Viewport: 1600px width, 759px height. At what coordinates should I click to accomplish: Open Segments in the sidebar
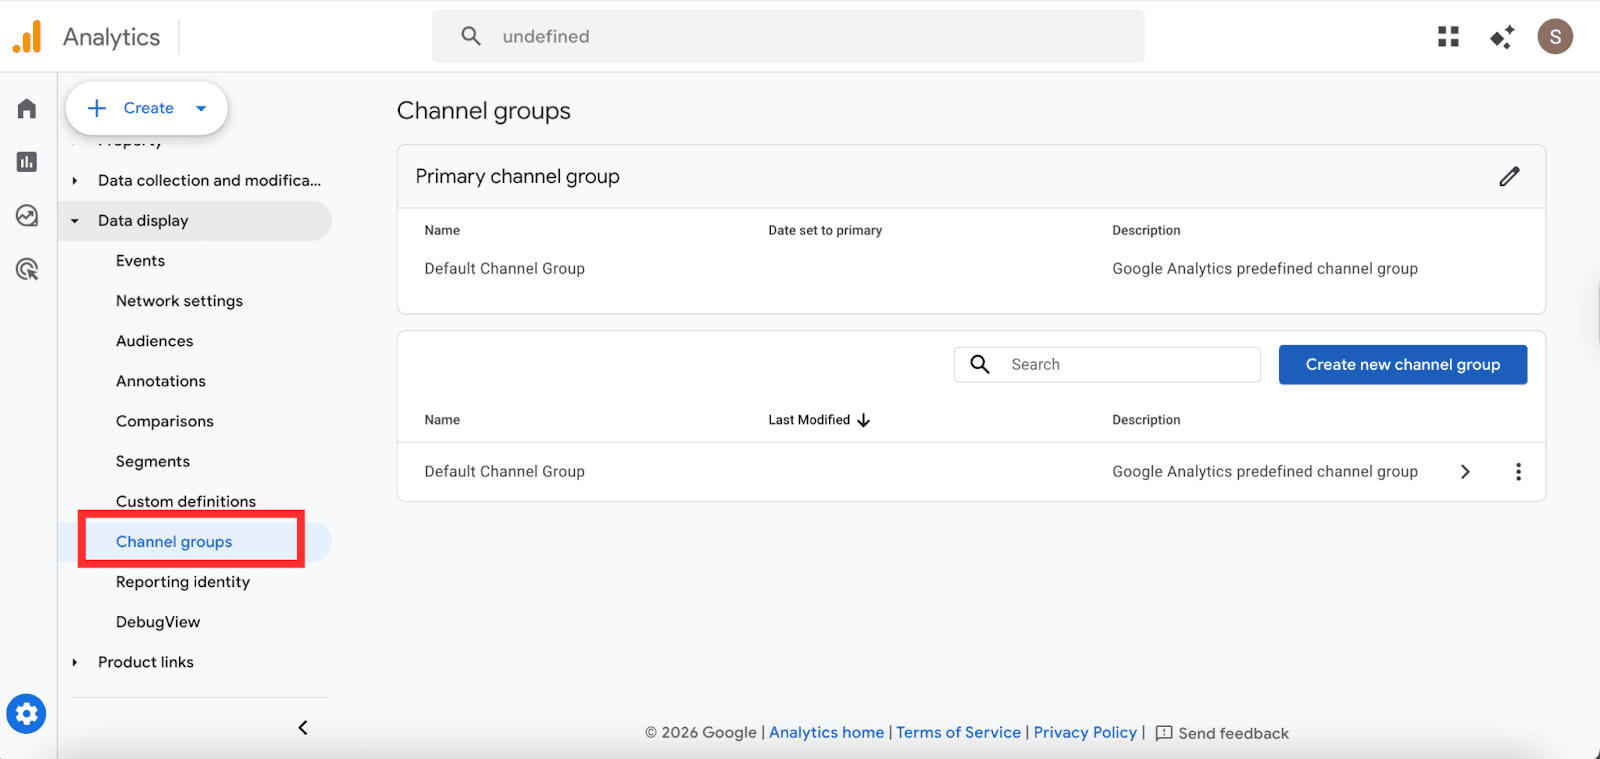(x=152, y=461)
